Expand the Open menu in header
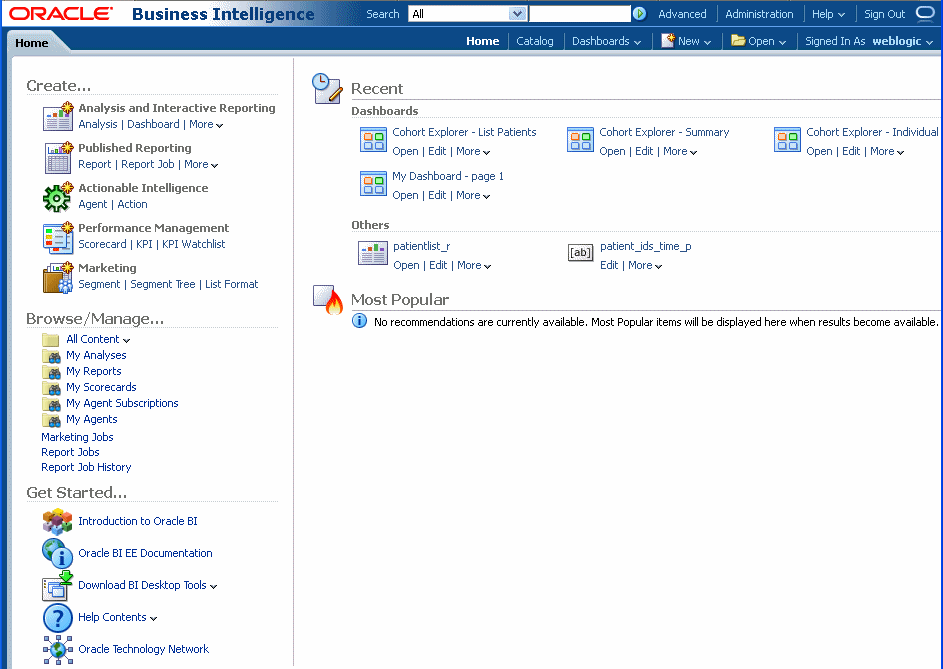The width and height of the screenshot is (943, 669). click(758, 41)
